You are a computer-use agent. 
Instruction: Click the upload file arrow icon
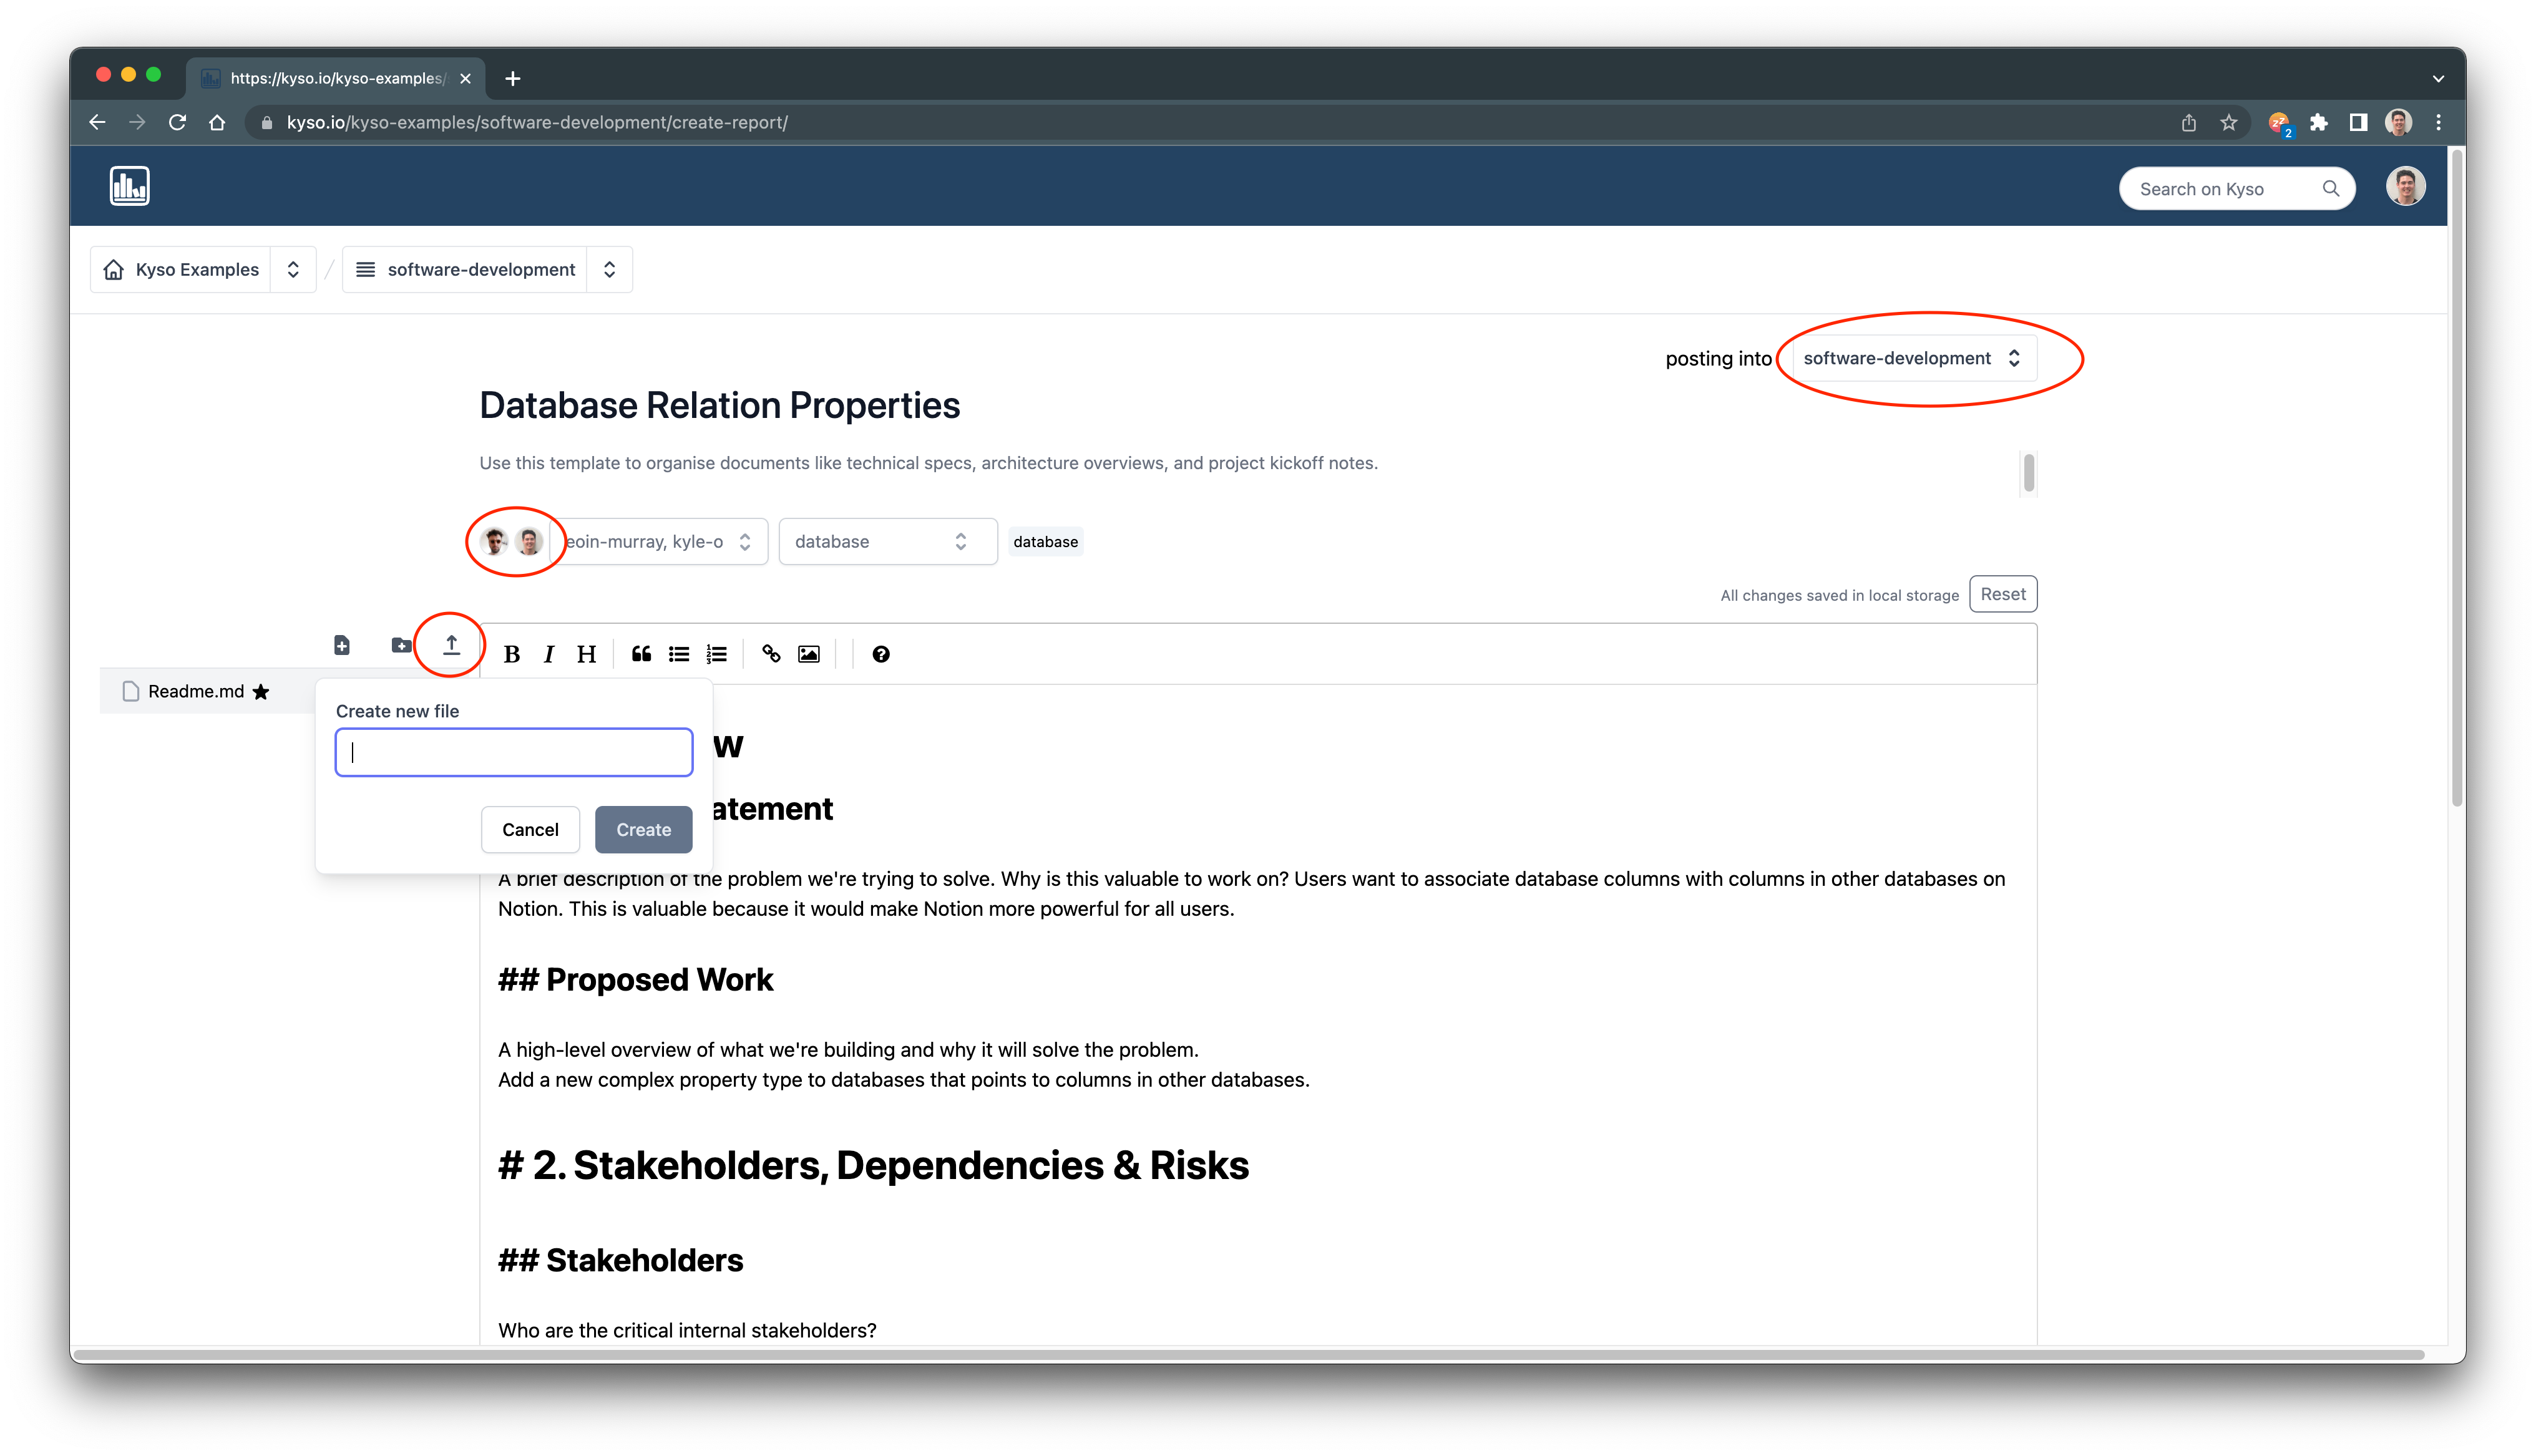(x=451, y=645)
